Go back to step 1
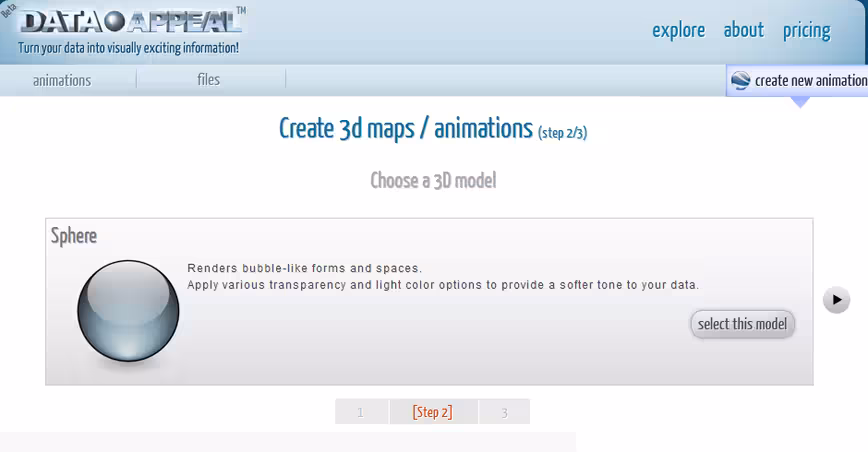 [361, 412]
